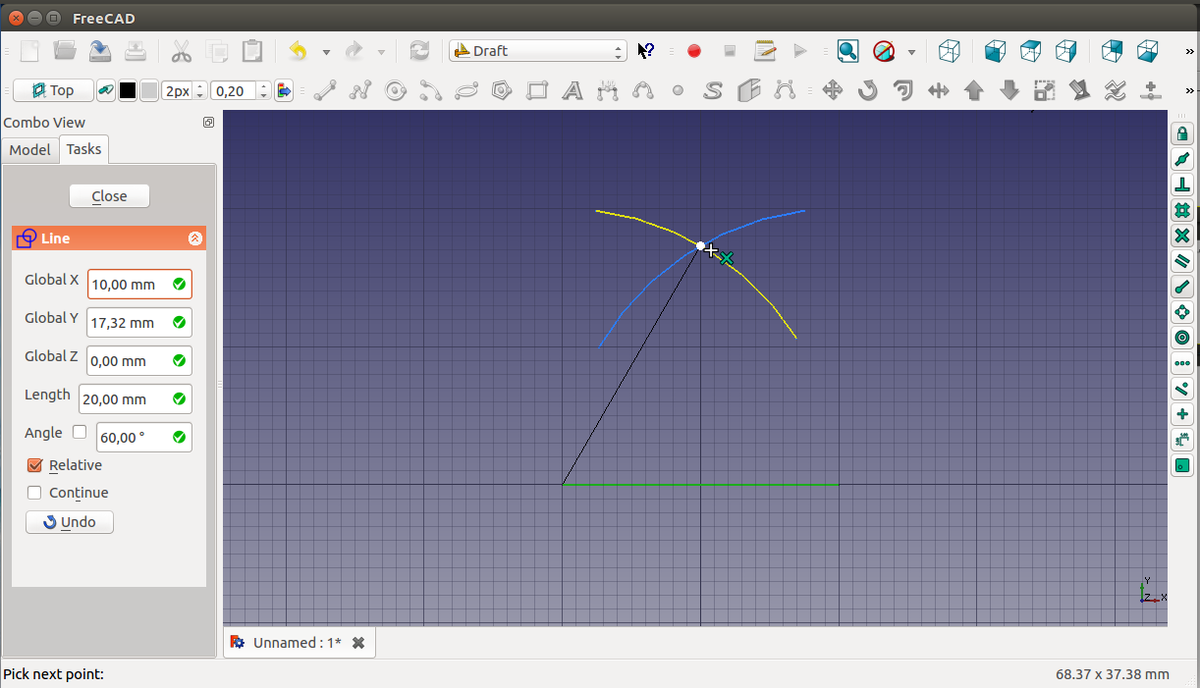Image resolution: width=1200 pixels, height=688 pixels.
Task: Select the Draft Rotate tool
Action: click(x=867, y=91)
